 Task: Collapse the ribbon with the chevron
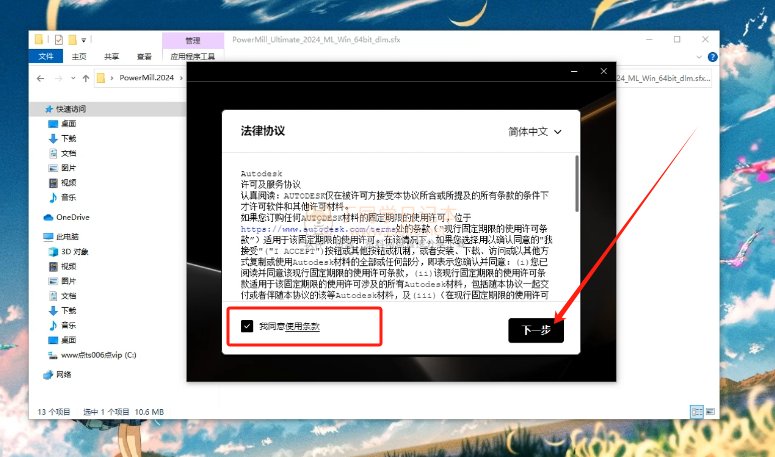[x=699, y=57]
